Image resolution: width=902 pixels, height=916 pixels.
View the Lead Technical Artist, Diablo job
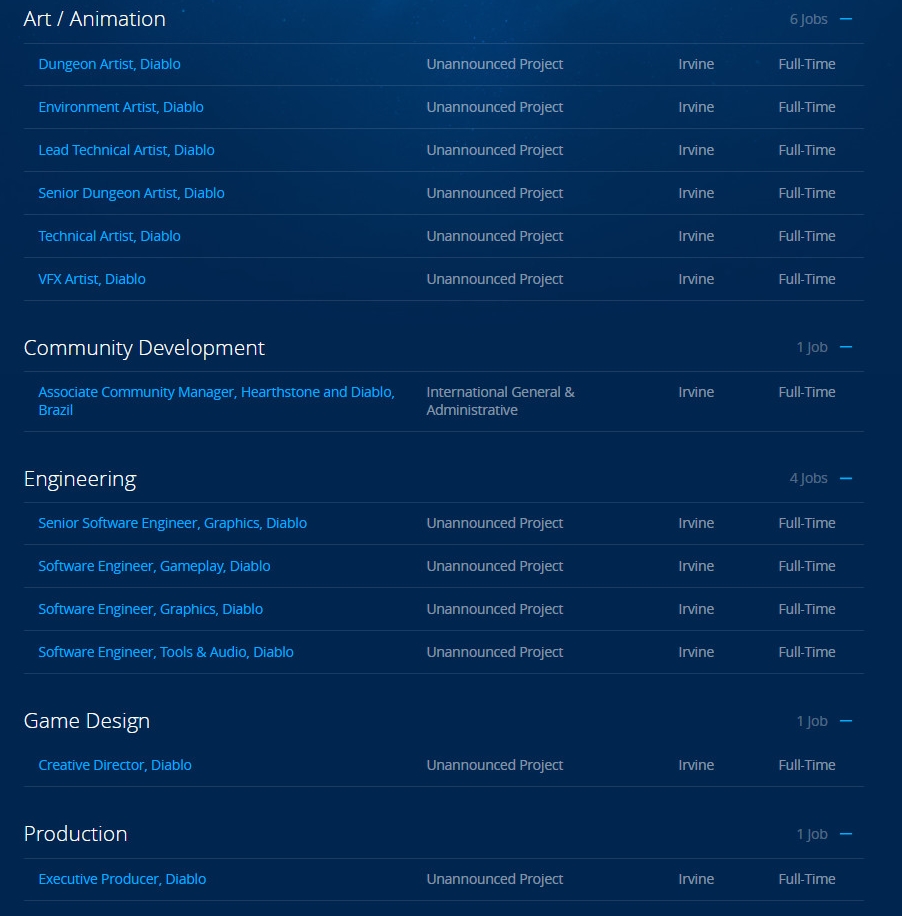(x=126, y=150)
